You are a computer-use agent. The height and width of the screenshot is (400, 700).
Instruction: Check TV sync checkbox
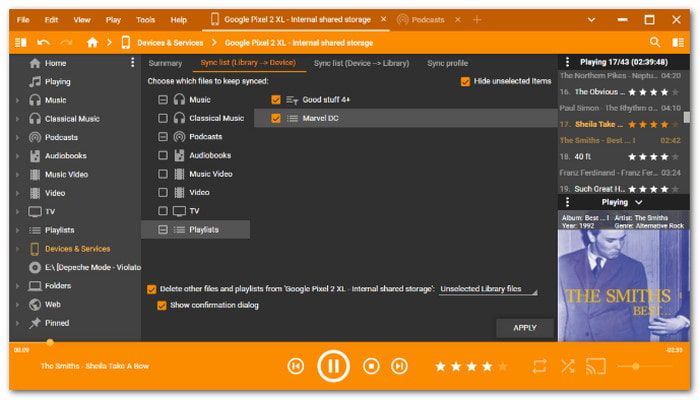[x=163, y=211]
